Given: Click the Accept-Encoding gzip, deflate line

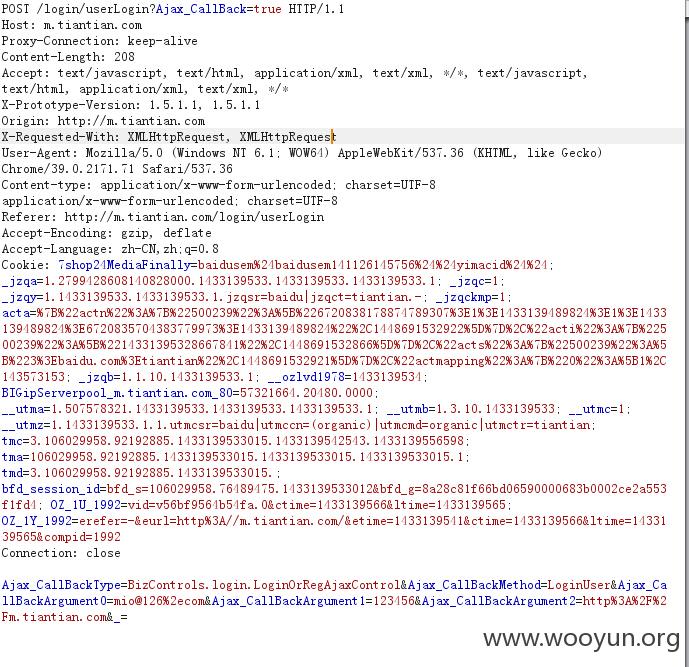Looking at the screenshot, I should pyautogui.click(x=106, y=233).
